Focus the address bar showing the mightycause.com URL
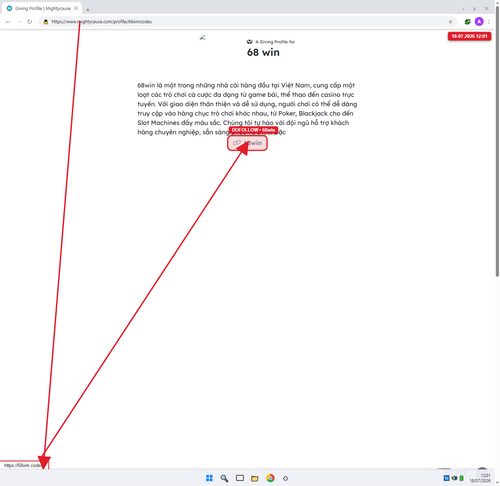This screenshot has width=500, height=486. tap(247, 22)
